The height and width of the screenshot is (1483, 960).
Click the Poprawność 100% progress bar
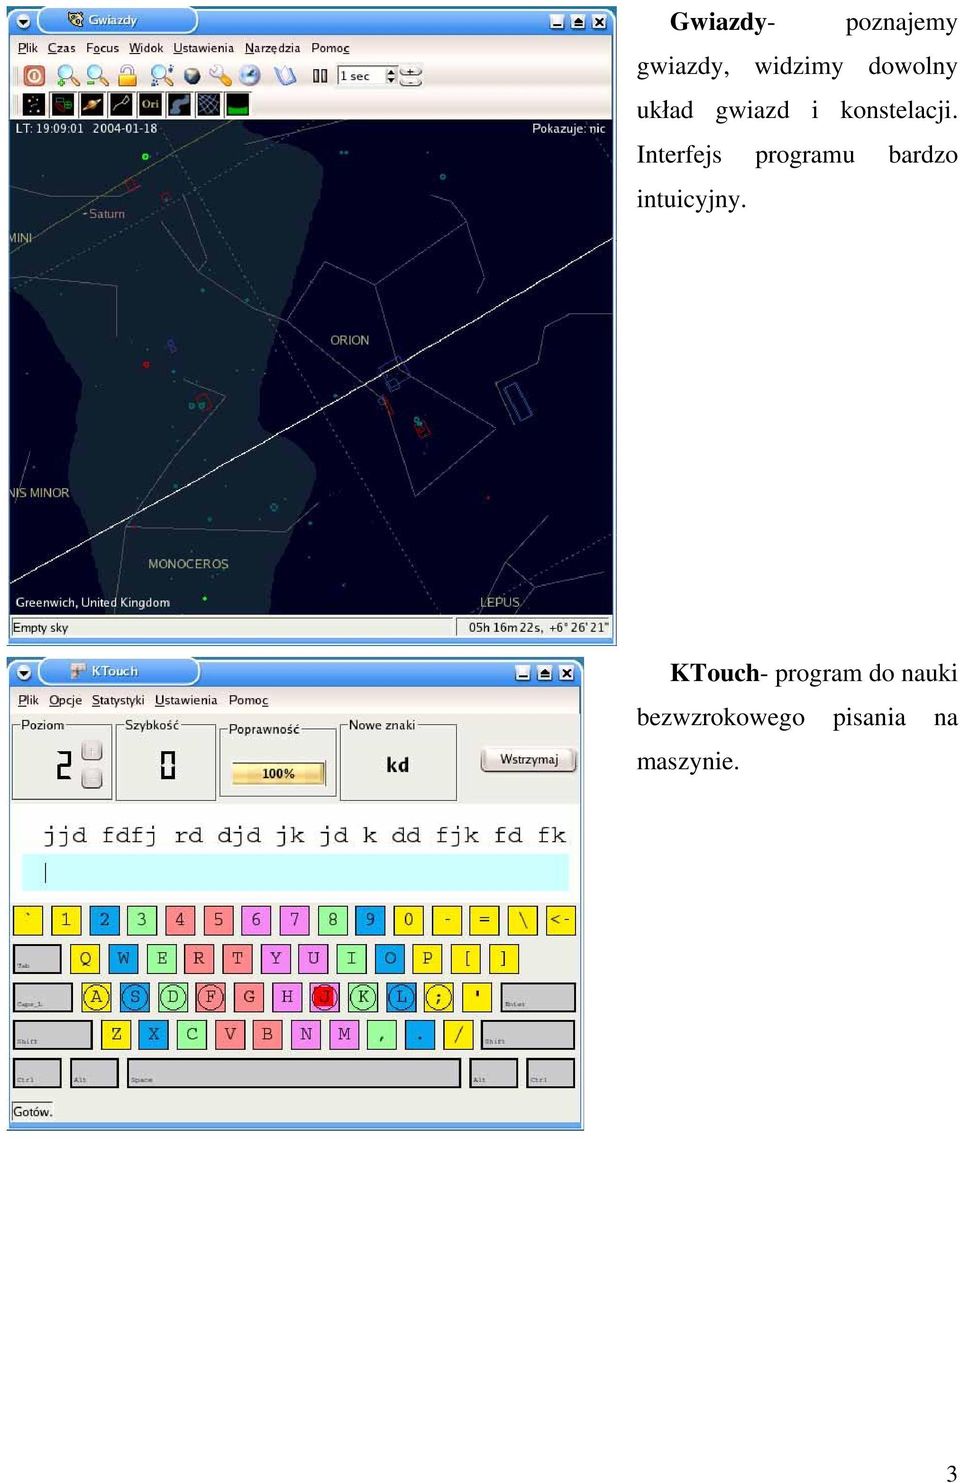(278, 773)
